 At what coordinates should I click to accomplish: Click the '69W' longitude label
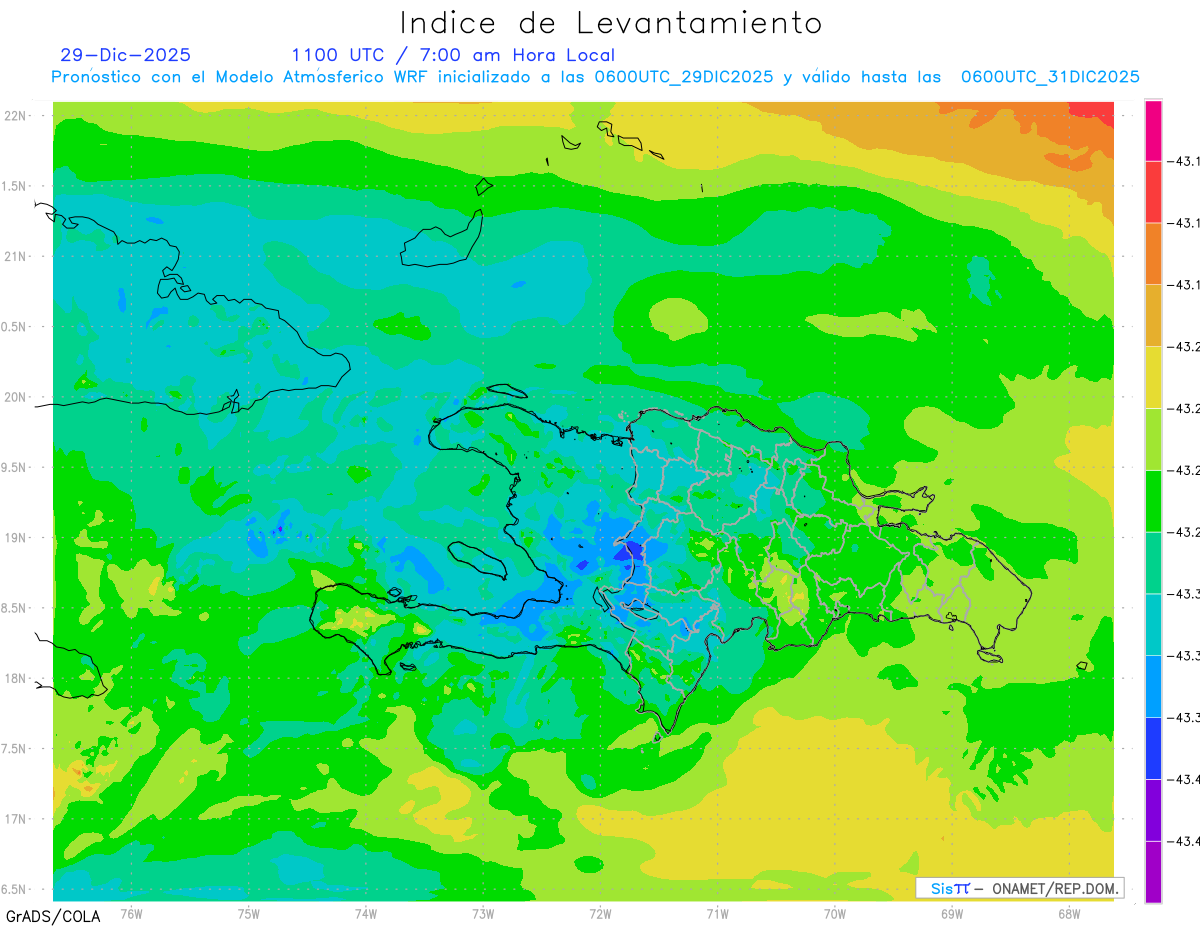tap(952, 914)
